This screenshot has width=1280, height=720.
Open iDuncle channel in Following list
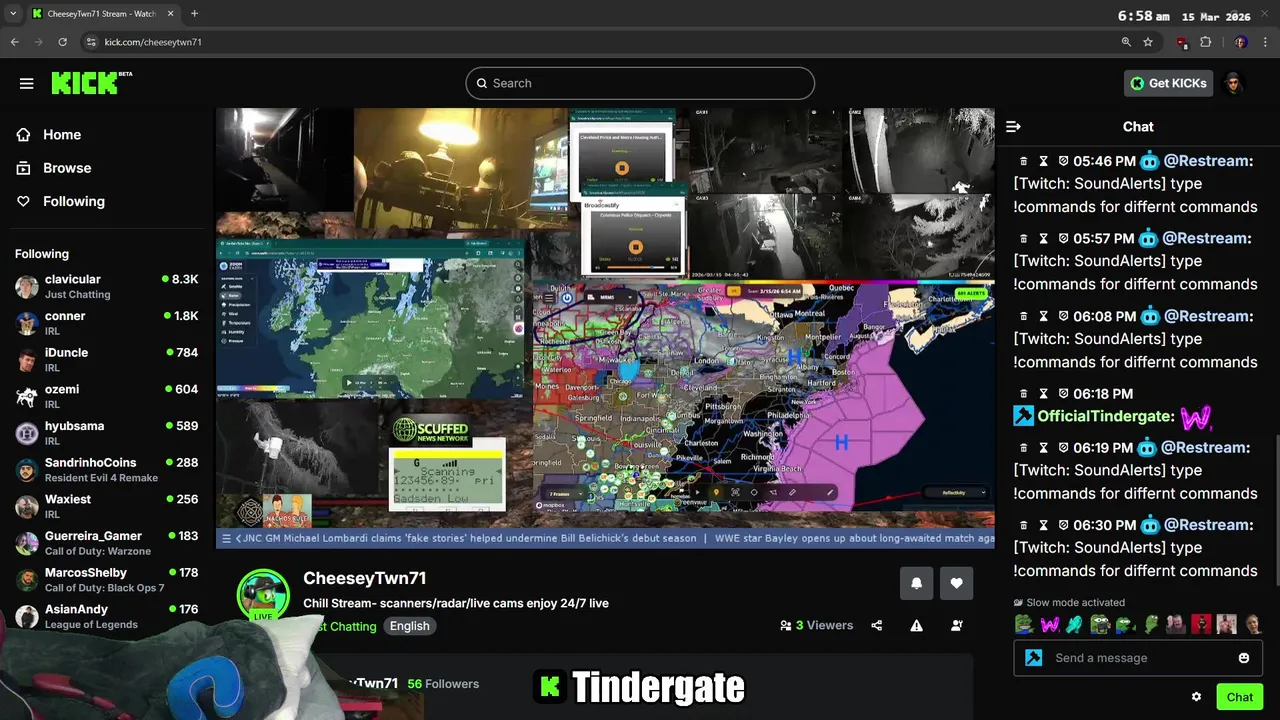106,359
